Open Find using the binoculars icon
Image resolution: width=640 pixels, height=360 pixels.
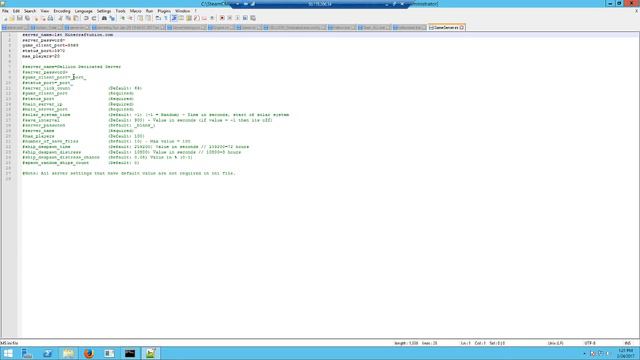pyautogui.click(x=104, y=18)
